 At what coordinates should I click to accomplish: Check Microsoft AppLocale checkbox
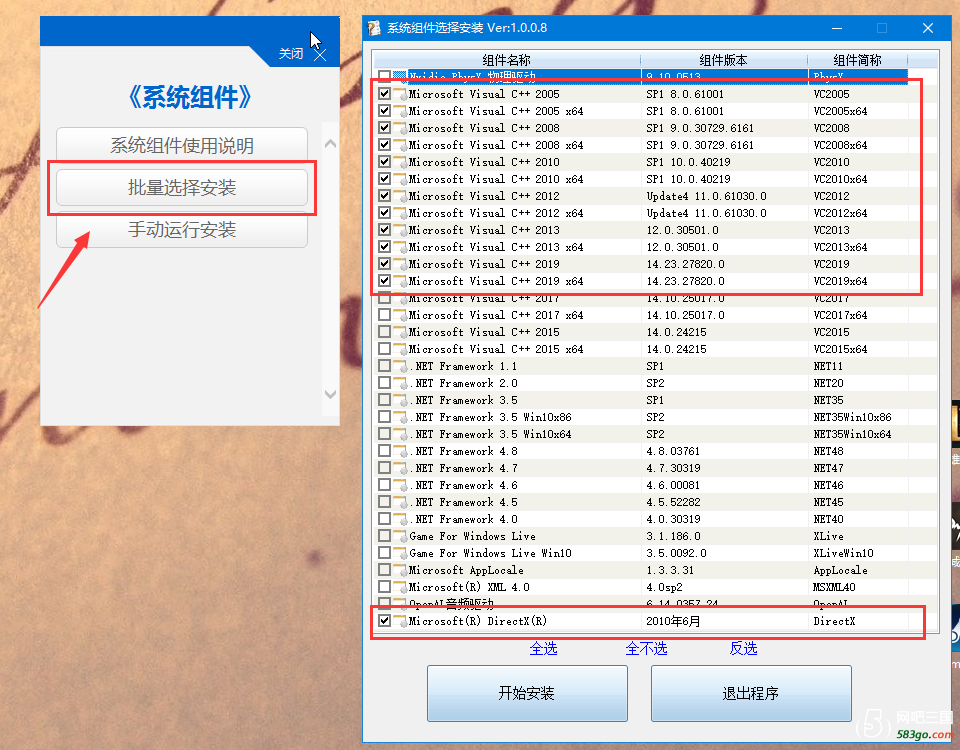pos(384,570)
